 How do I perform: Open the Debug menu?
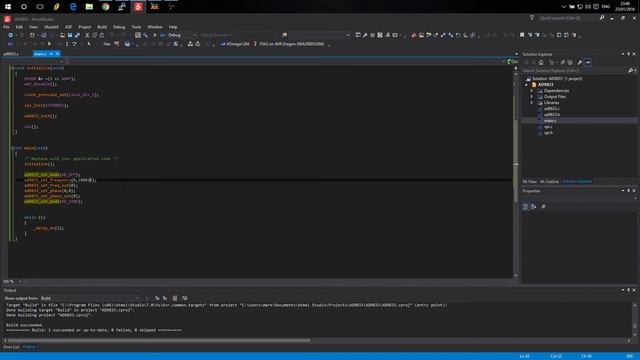pyautogui.click(x=119, y=27)
